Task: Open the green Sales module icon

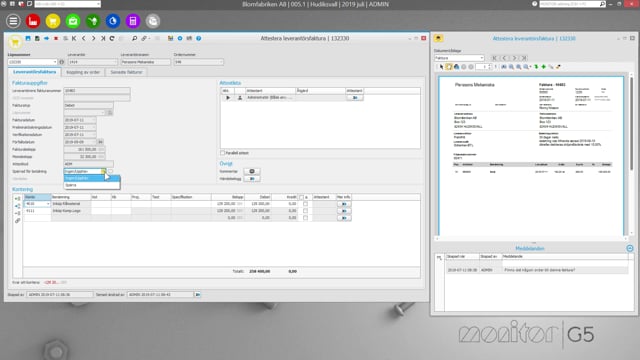Action: point(73,21)
